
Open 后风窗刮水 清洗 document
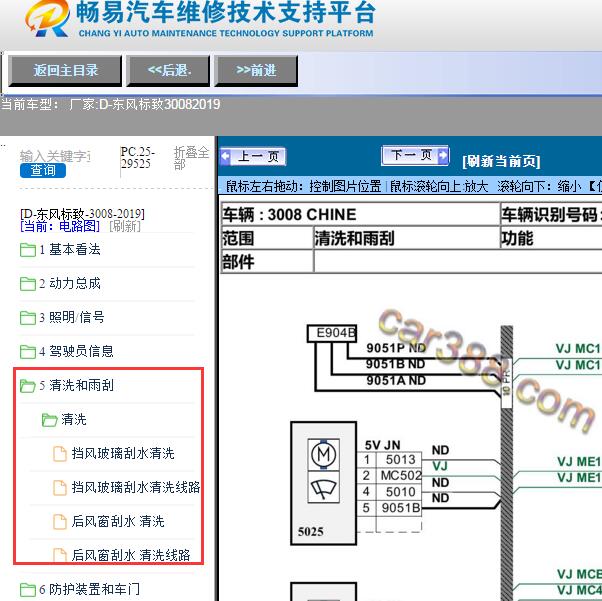pos(118,521)
